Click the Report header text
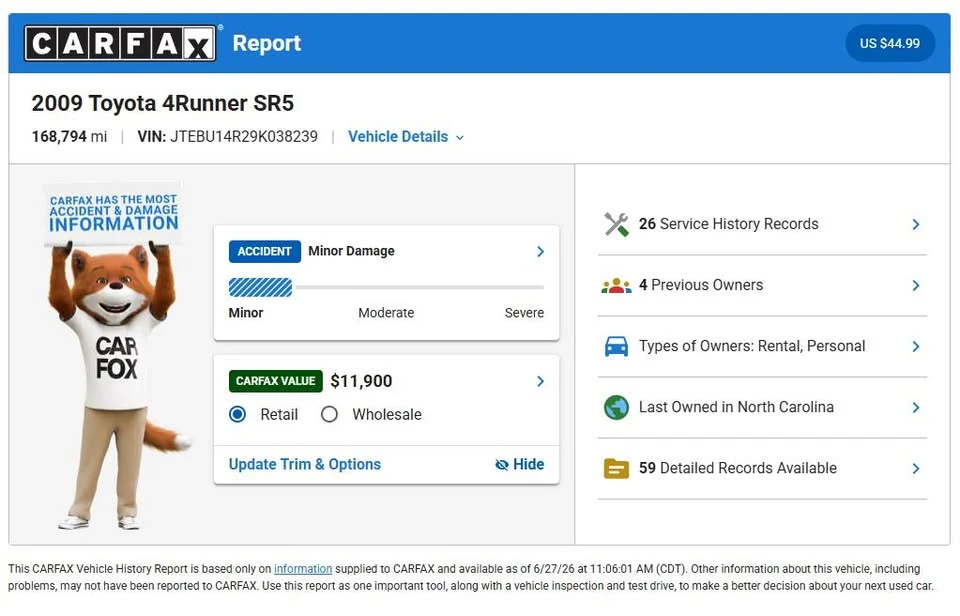The image size is (960, 616). point(267,43)
